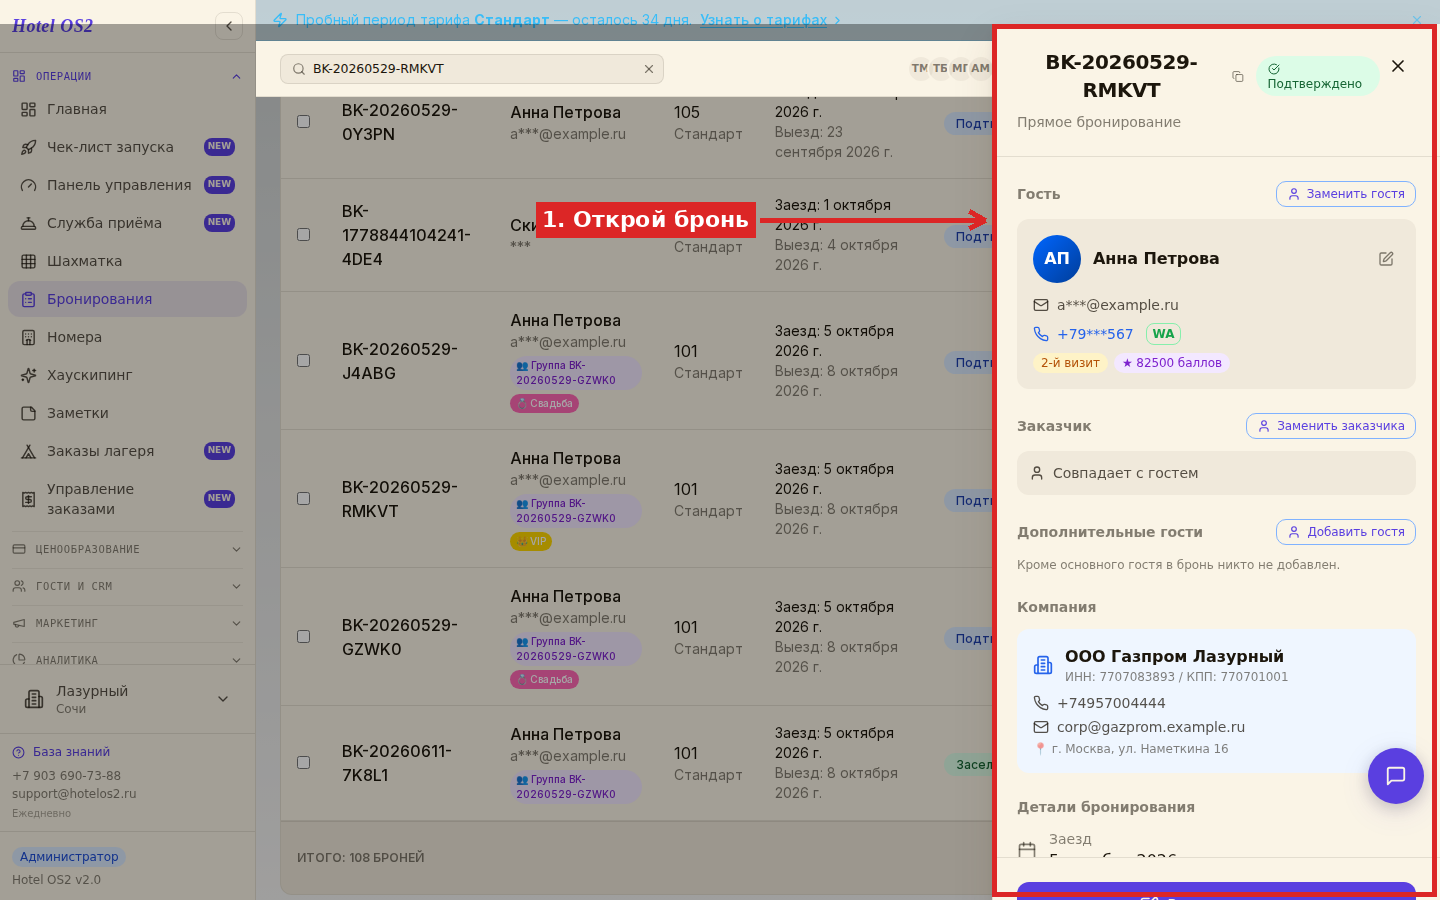Select checkbox for booking BK-20260529-J4ABG
The width and height of the screenshot is (1440, 900).
(x=304, y=361)
